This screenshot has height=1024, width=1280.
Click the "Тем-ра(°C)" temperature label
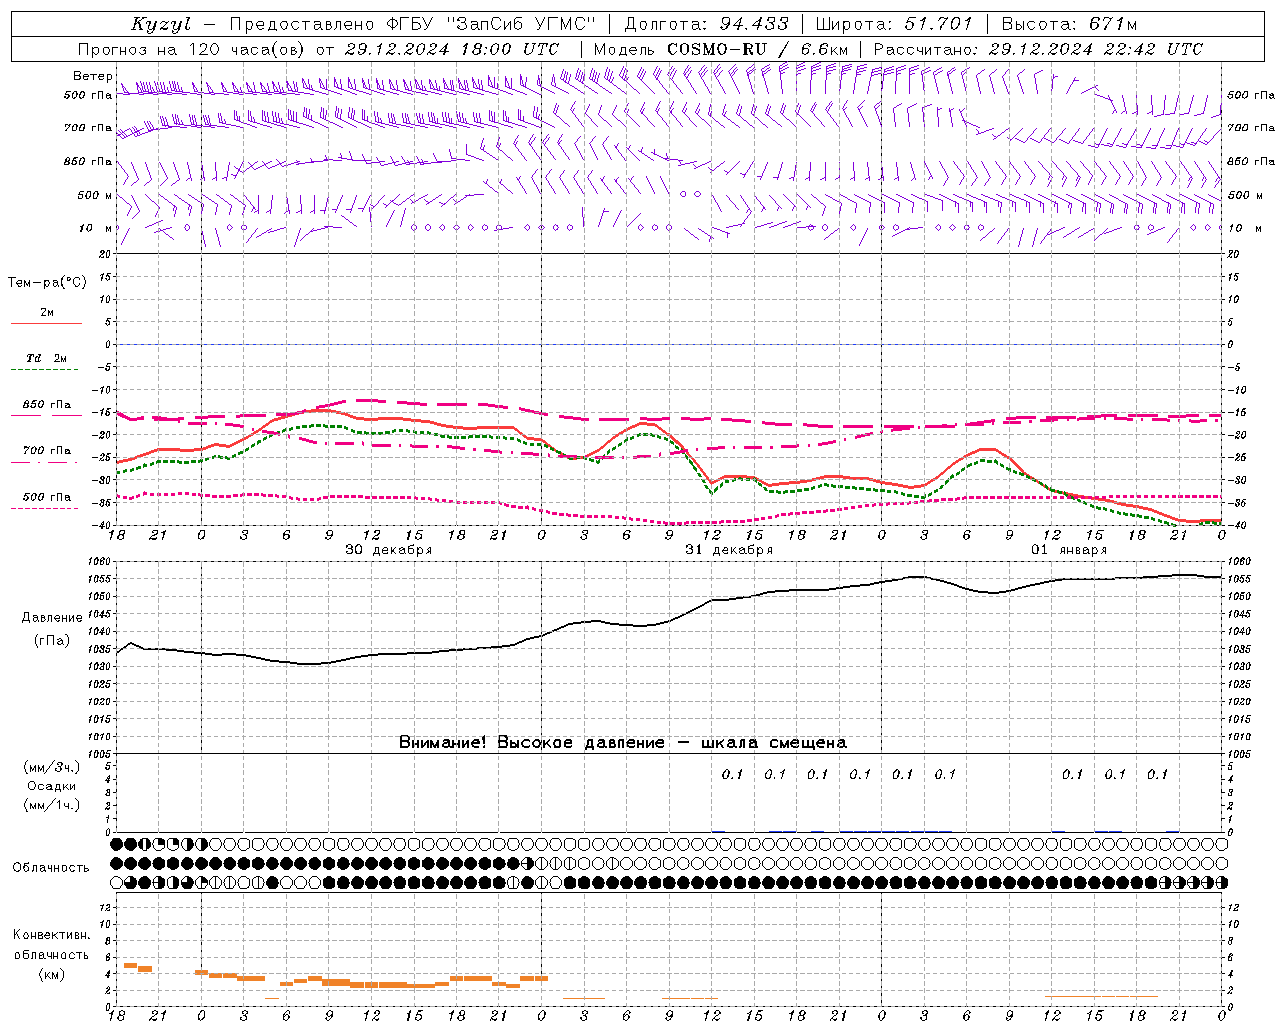pyautogui.click(x=47, y=283)
